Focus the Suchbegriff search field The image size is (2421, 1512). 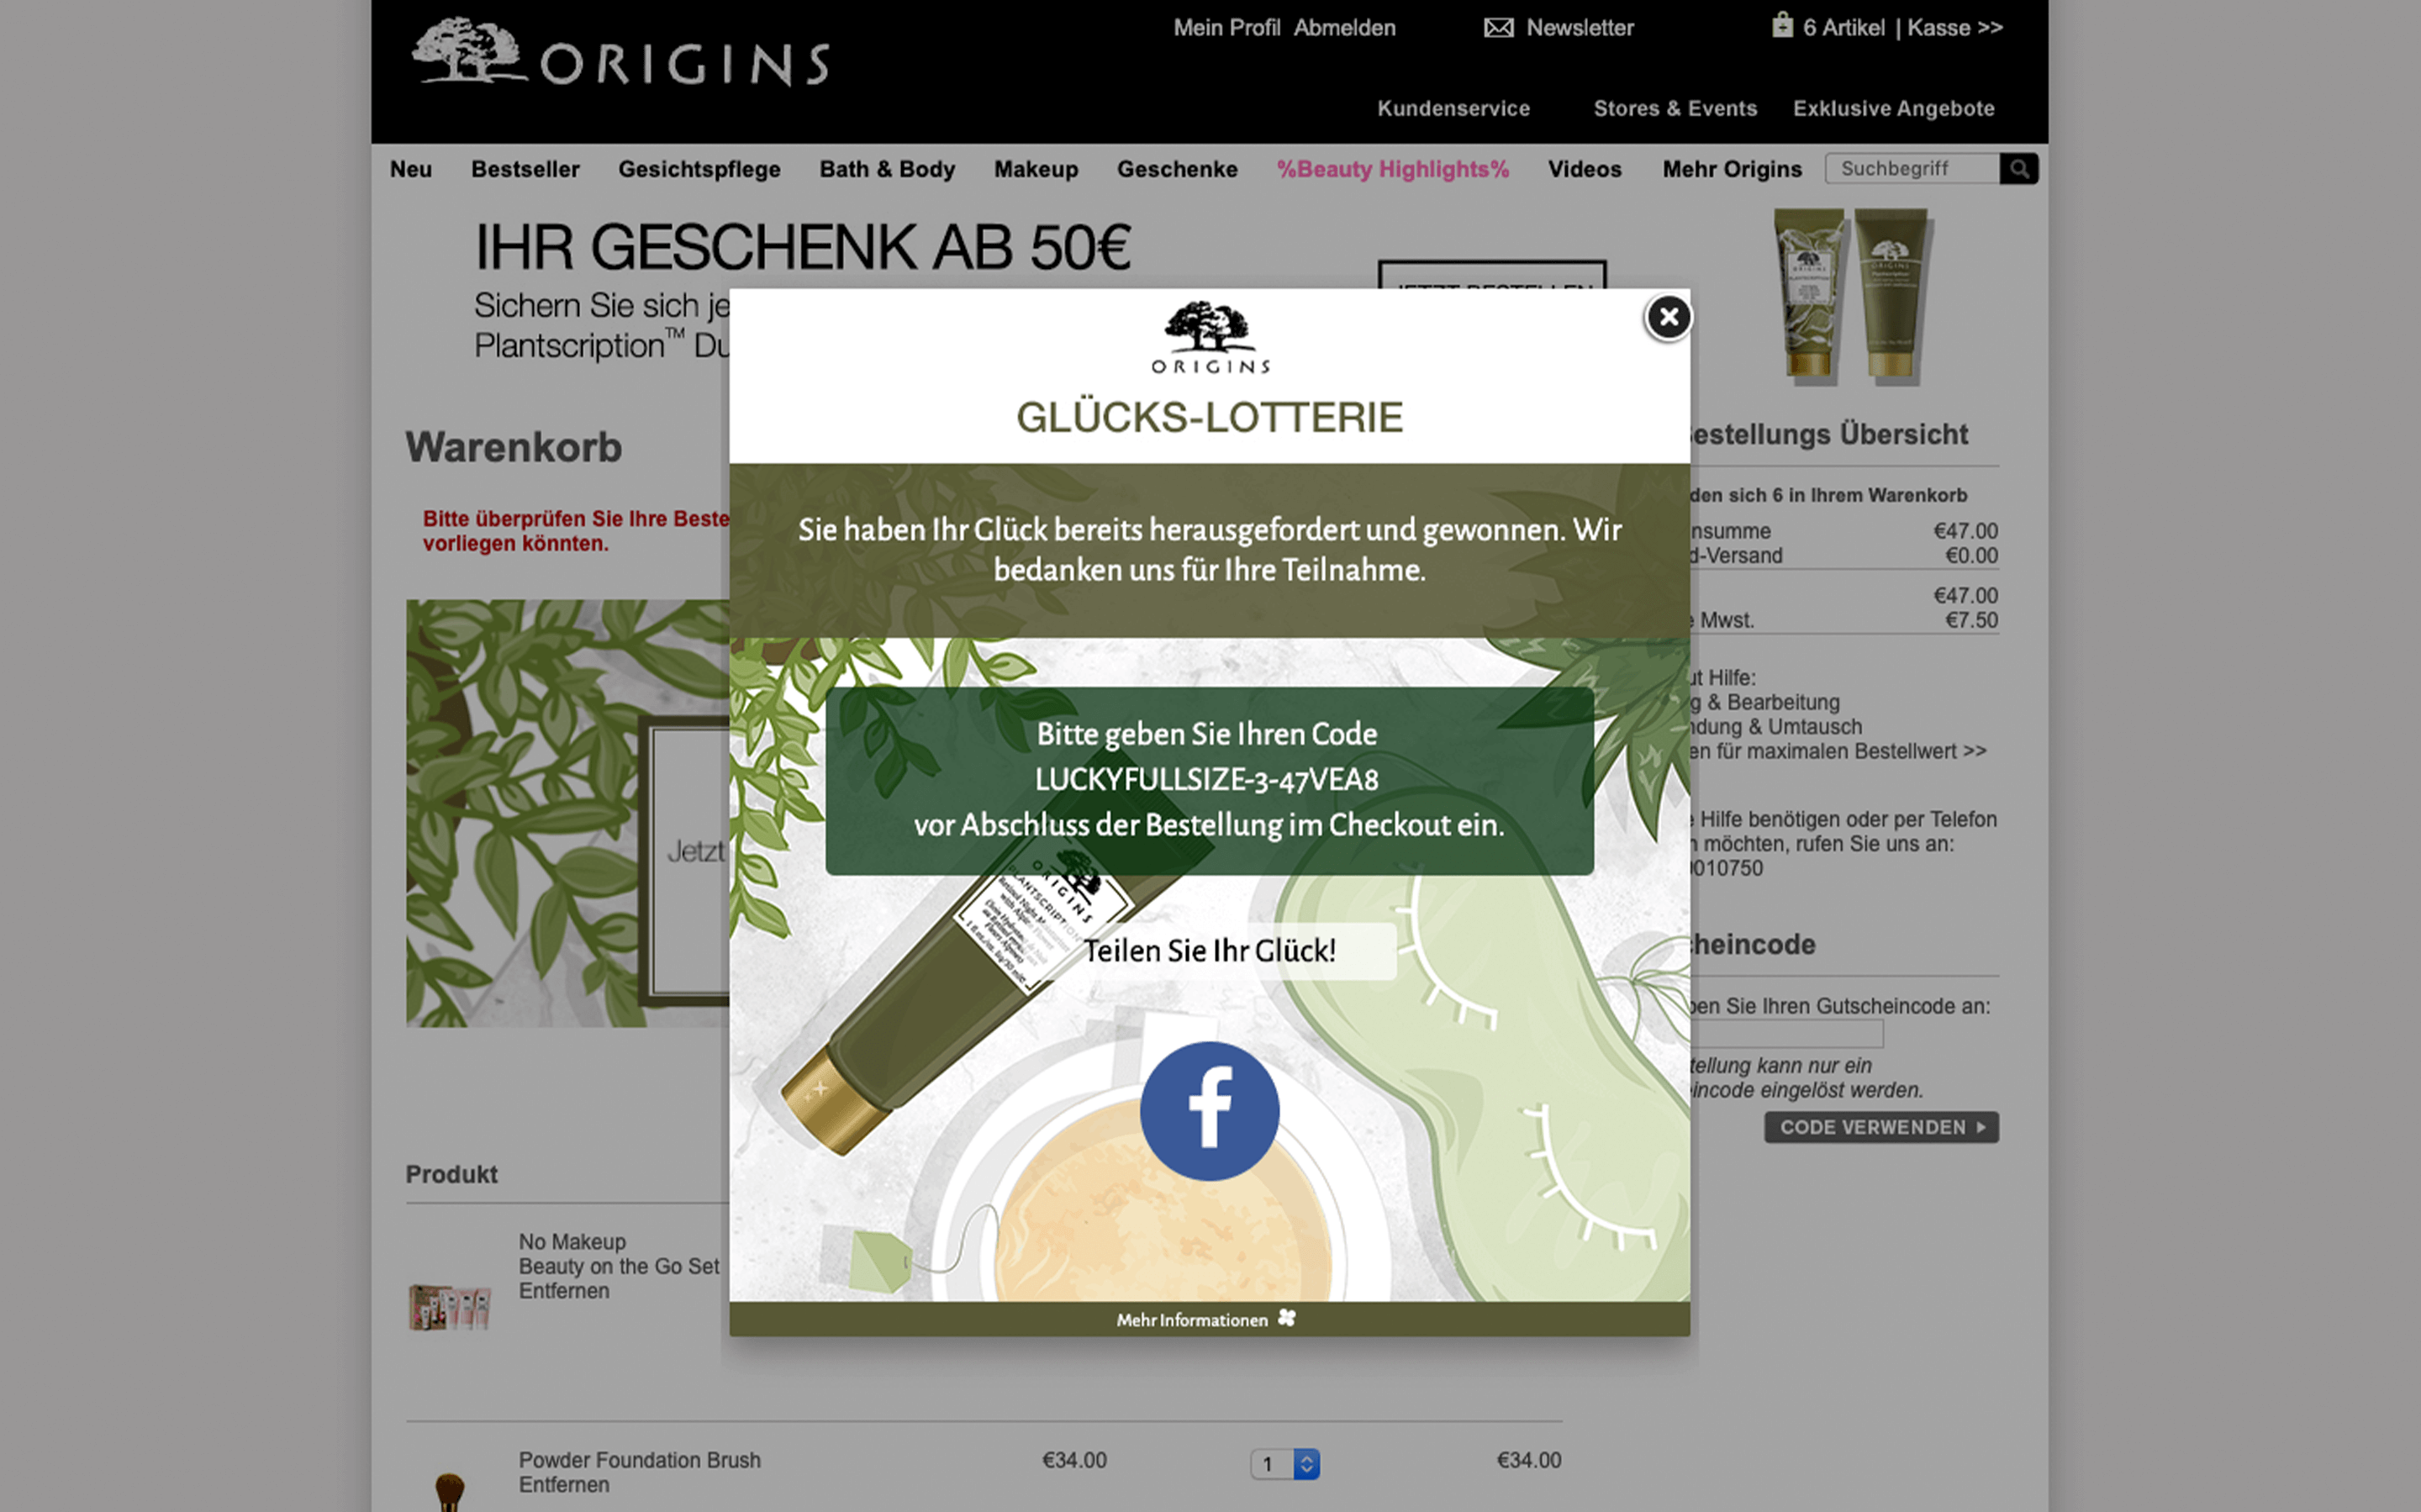[1912, 169]
